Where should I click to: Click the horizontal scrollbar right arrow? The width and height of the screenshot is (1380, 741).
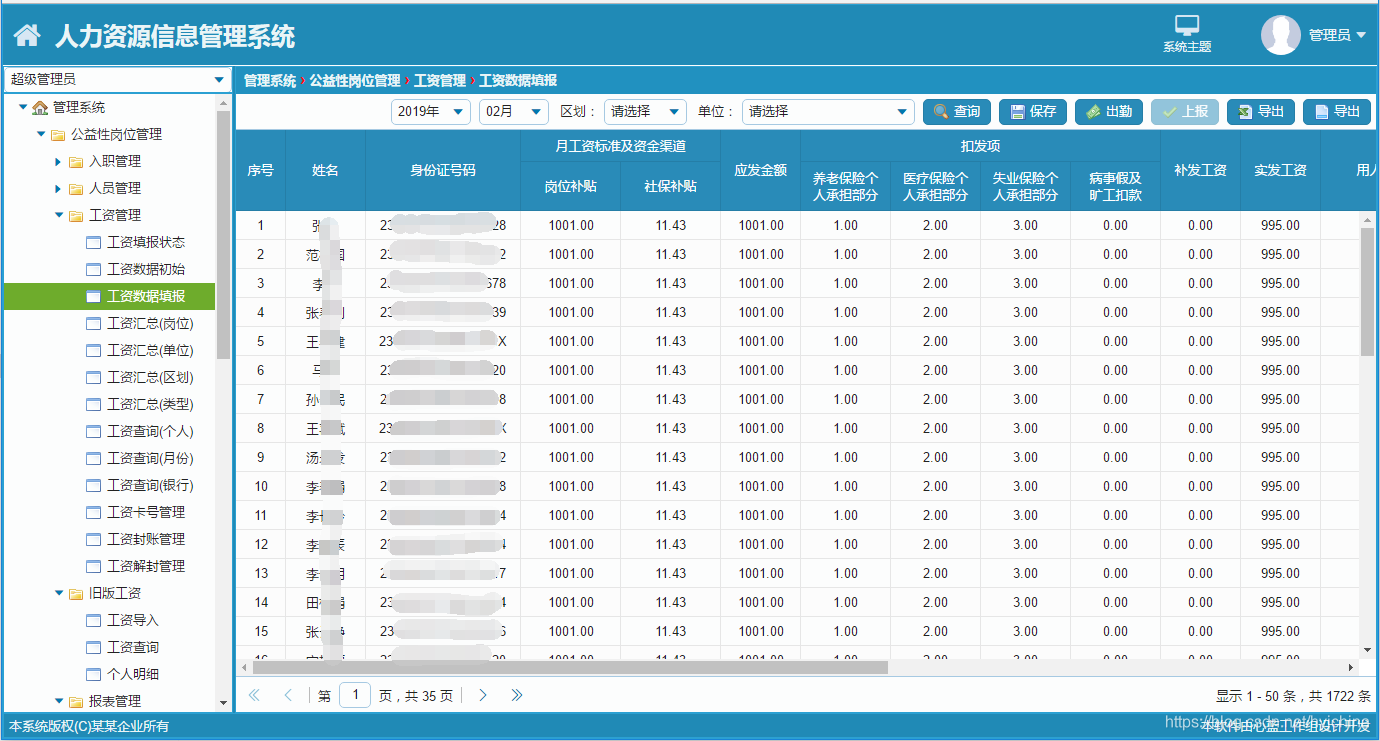[x=1351, y=667]
